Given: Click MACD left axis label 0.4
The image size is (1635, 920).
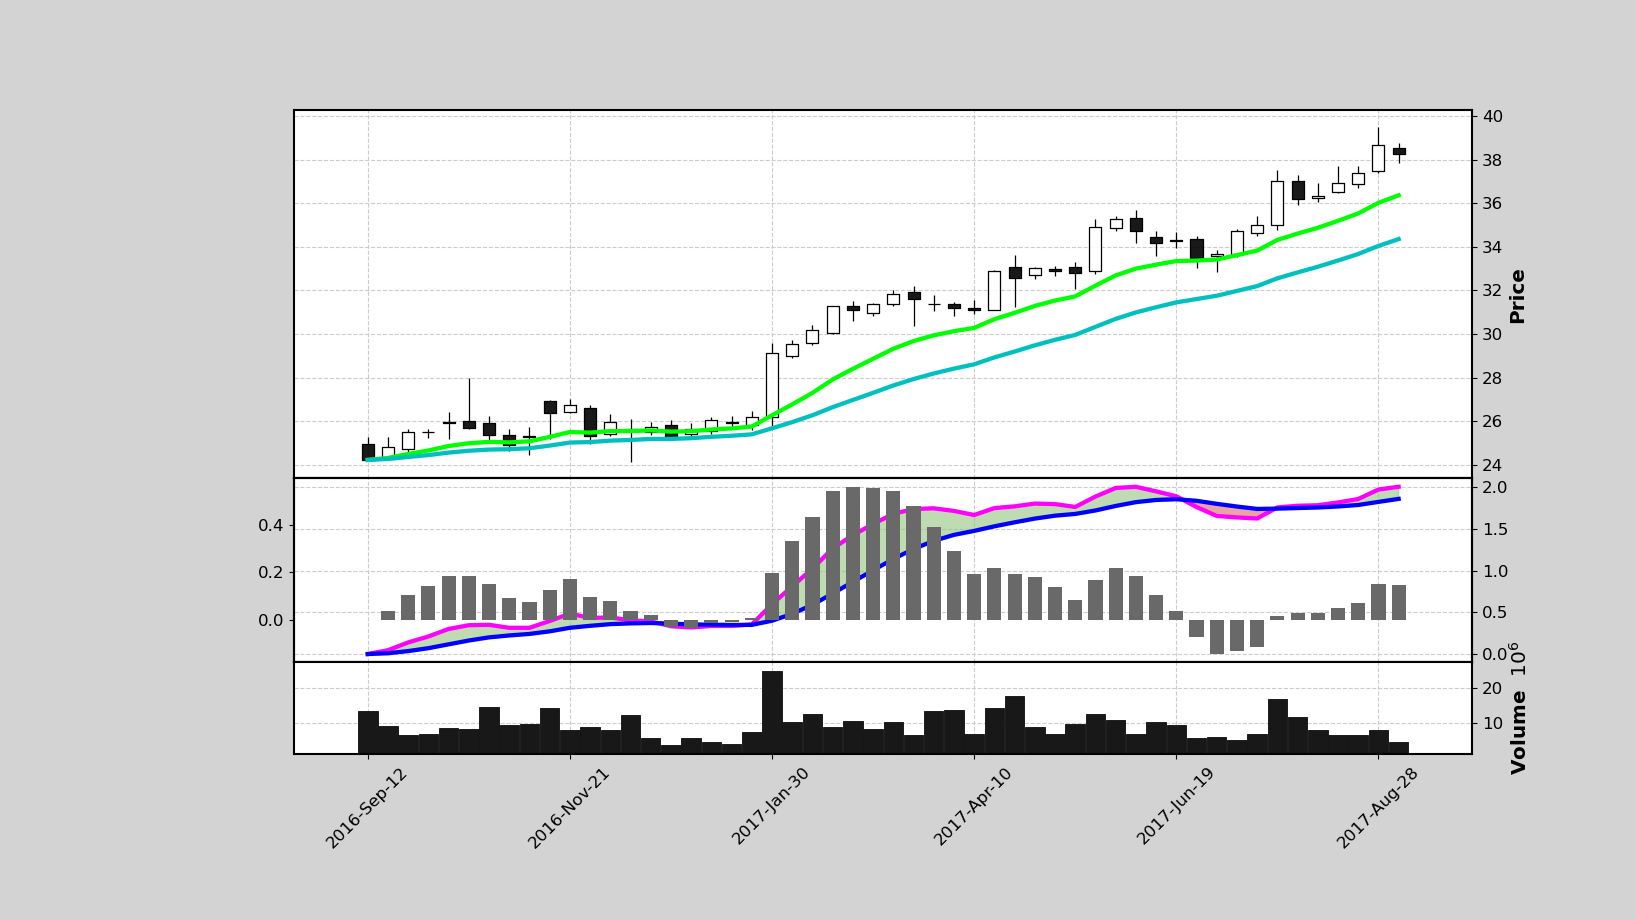Looking at the screenshot, I should 271,526.
